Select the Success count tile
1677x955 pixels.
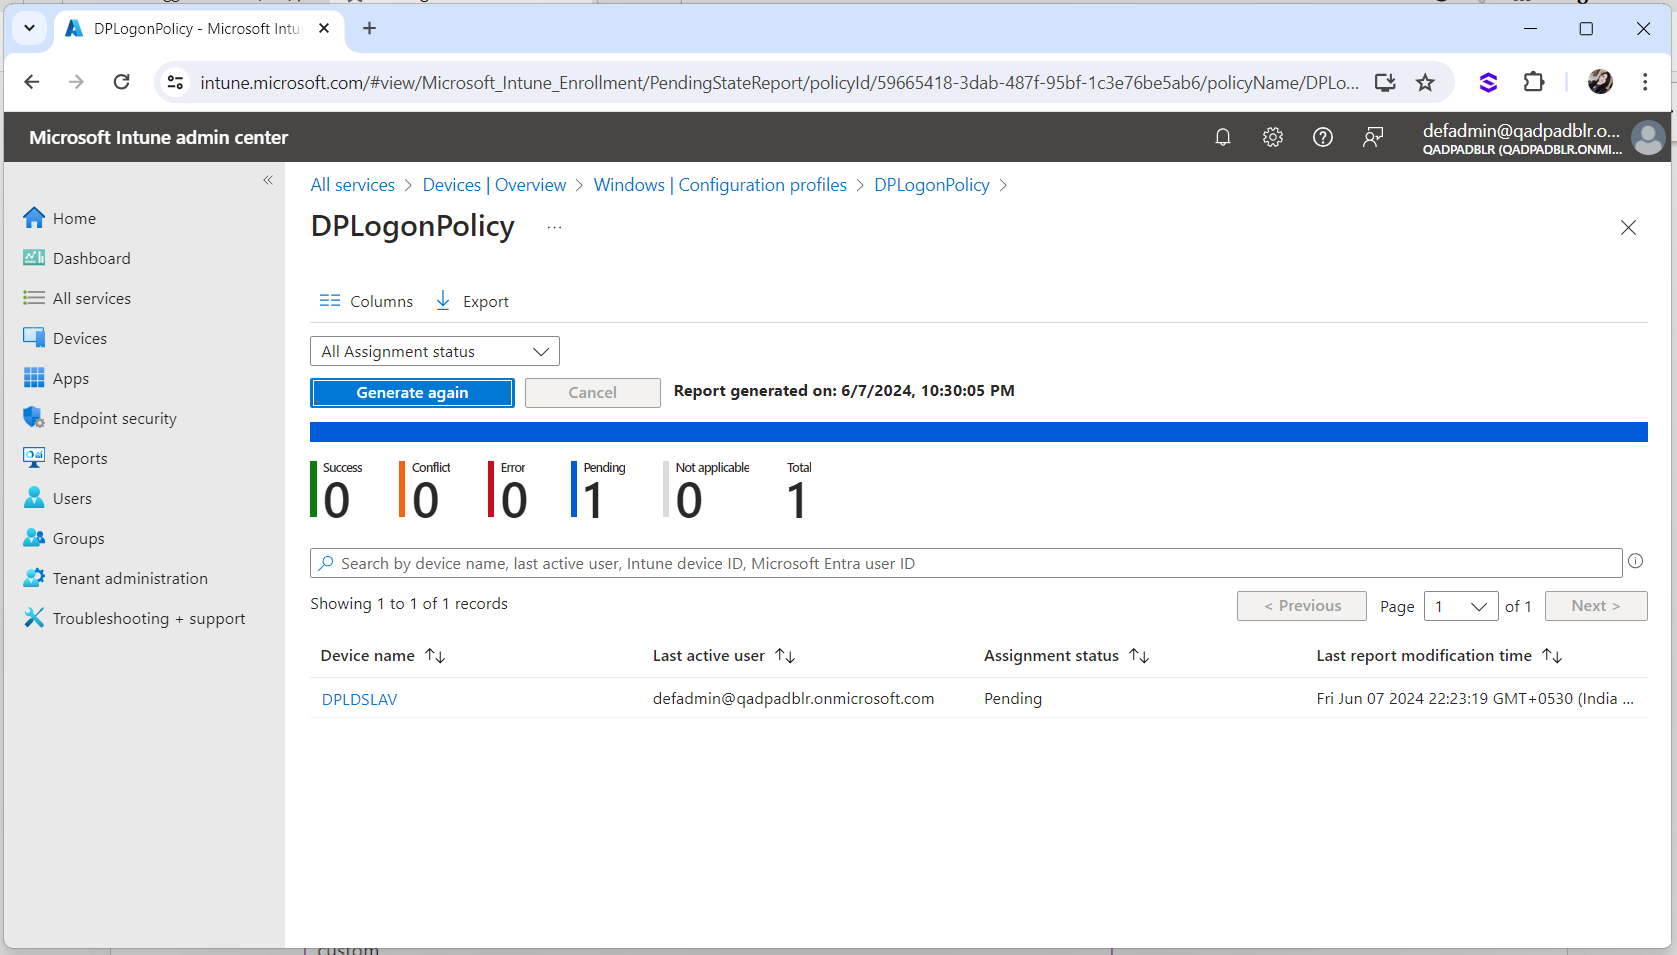tap(338, 490)
